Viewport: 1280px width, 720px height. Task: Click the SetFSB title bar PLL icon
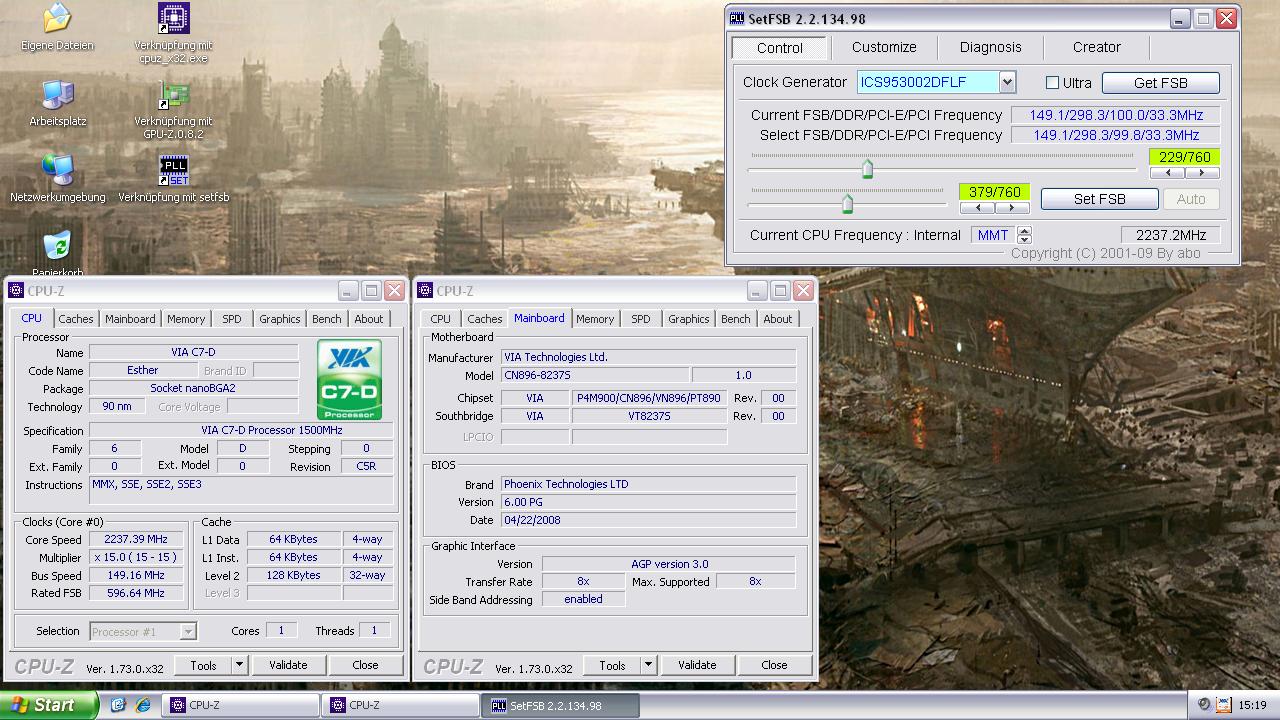(737, 18)
